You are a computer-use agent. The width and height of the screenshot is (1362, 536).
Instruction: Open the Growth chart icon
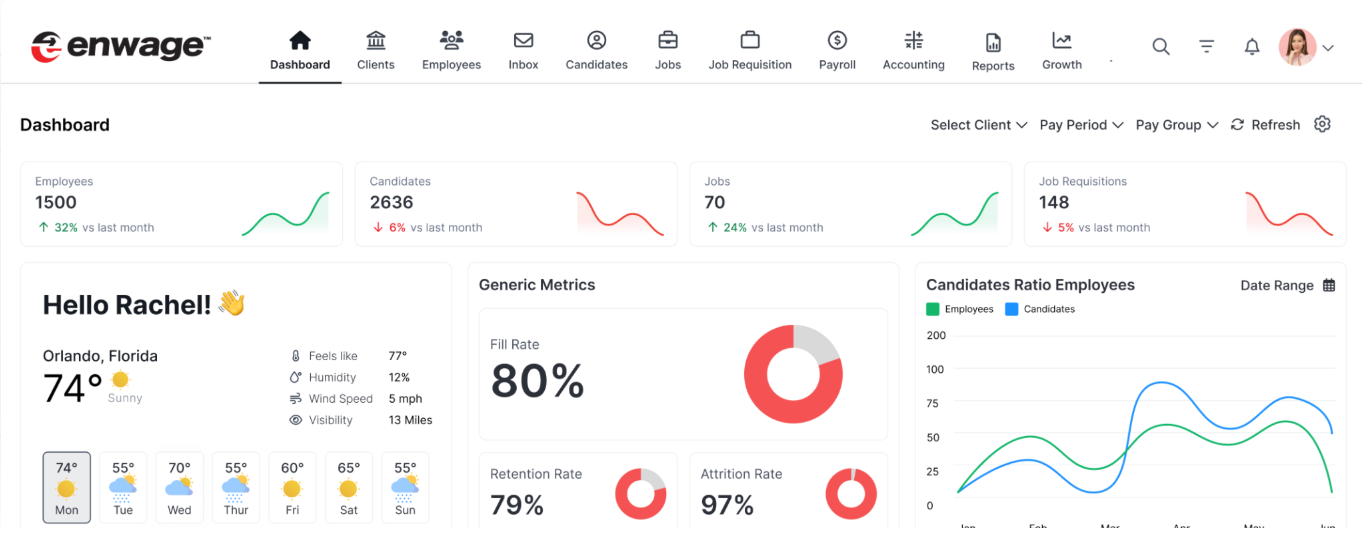(1061, 41)
